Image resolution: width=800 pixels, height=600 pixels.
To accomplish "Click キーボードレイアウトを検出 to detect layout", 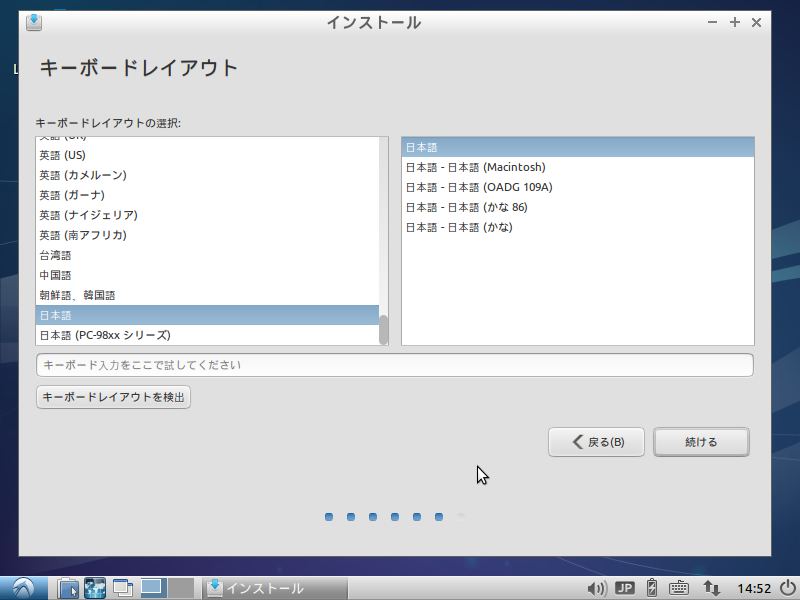I will 113,397.
